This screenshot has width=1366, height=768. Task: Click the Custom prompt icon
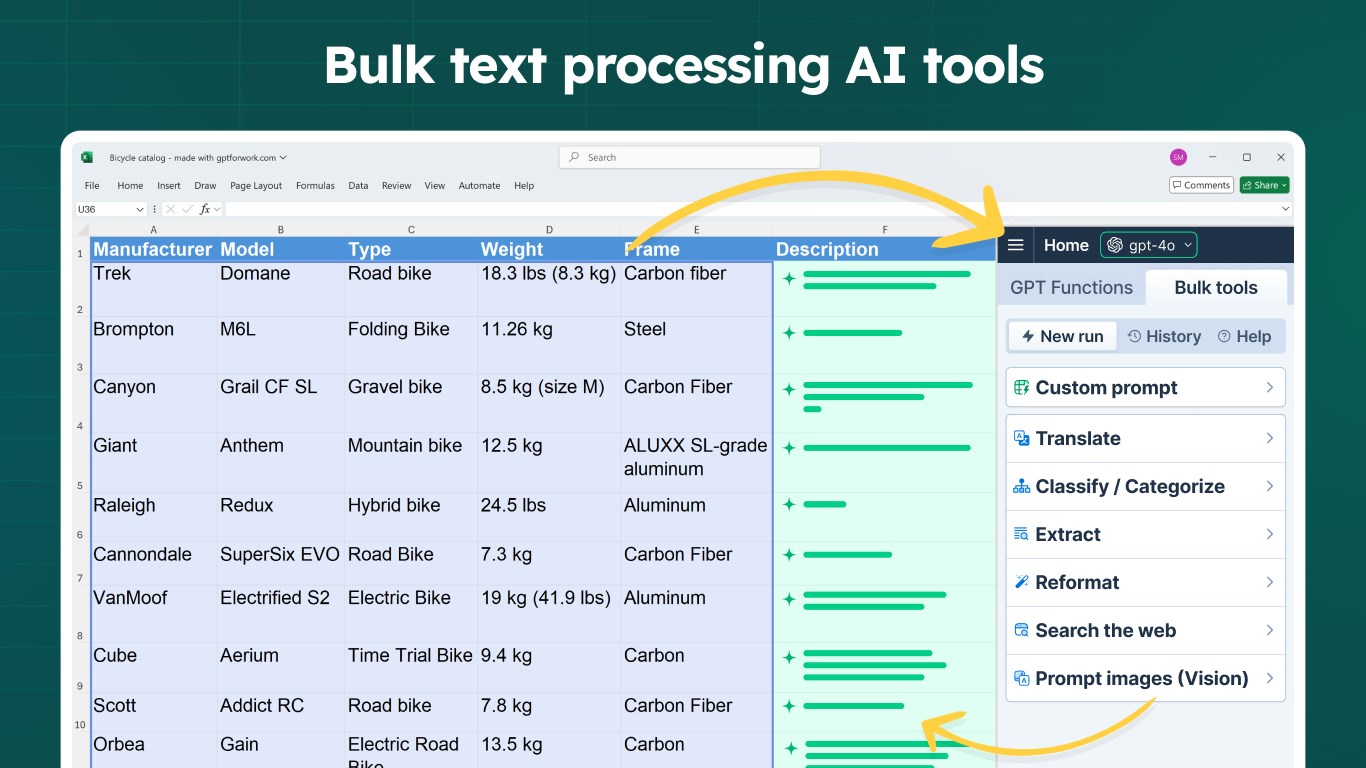1021,387
